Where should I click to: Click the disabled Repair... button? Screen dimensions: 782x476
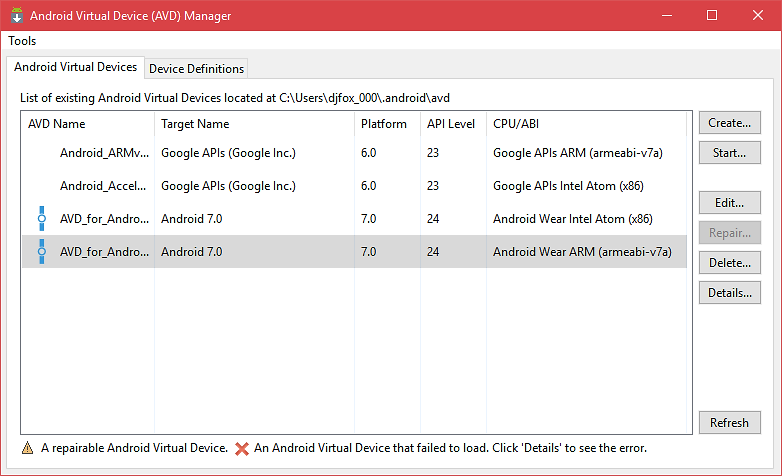click(x=730, y=233)
